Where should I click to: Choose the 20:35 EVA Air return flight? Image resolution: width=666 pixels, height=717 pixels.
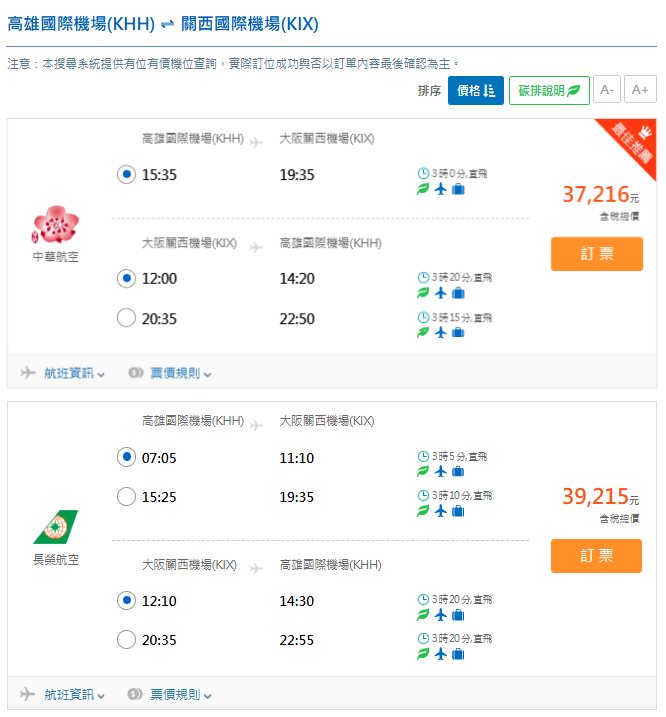(126, 640)
